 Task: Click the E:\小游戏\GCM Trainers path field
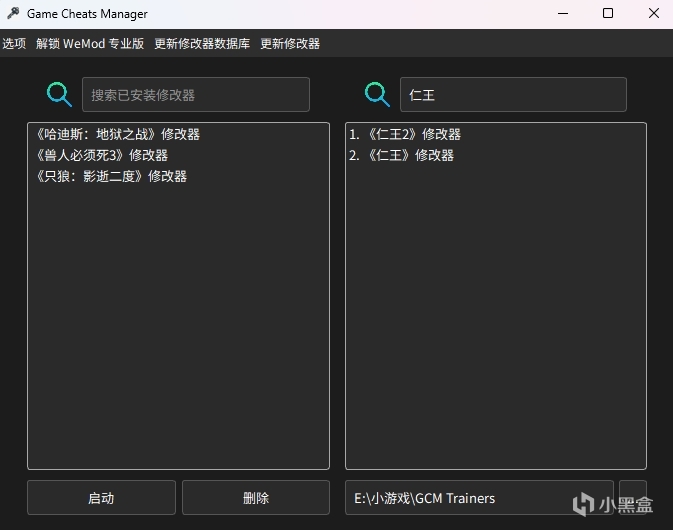479,498
